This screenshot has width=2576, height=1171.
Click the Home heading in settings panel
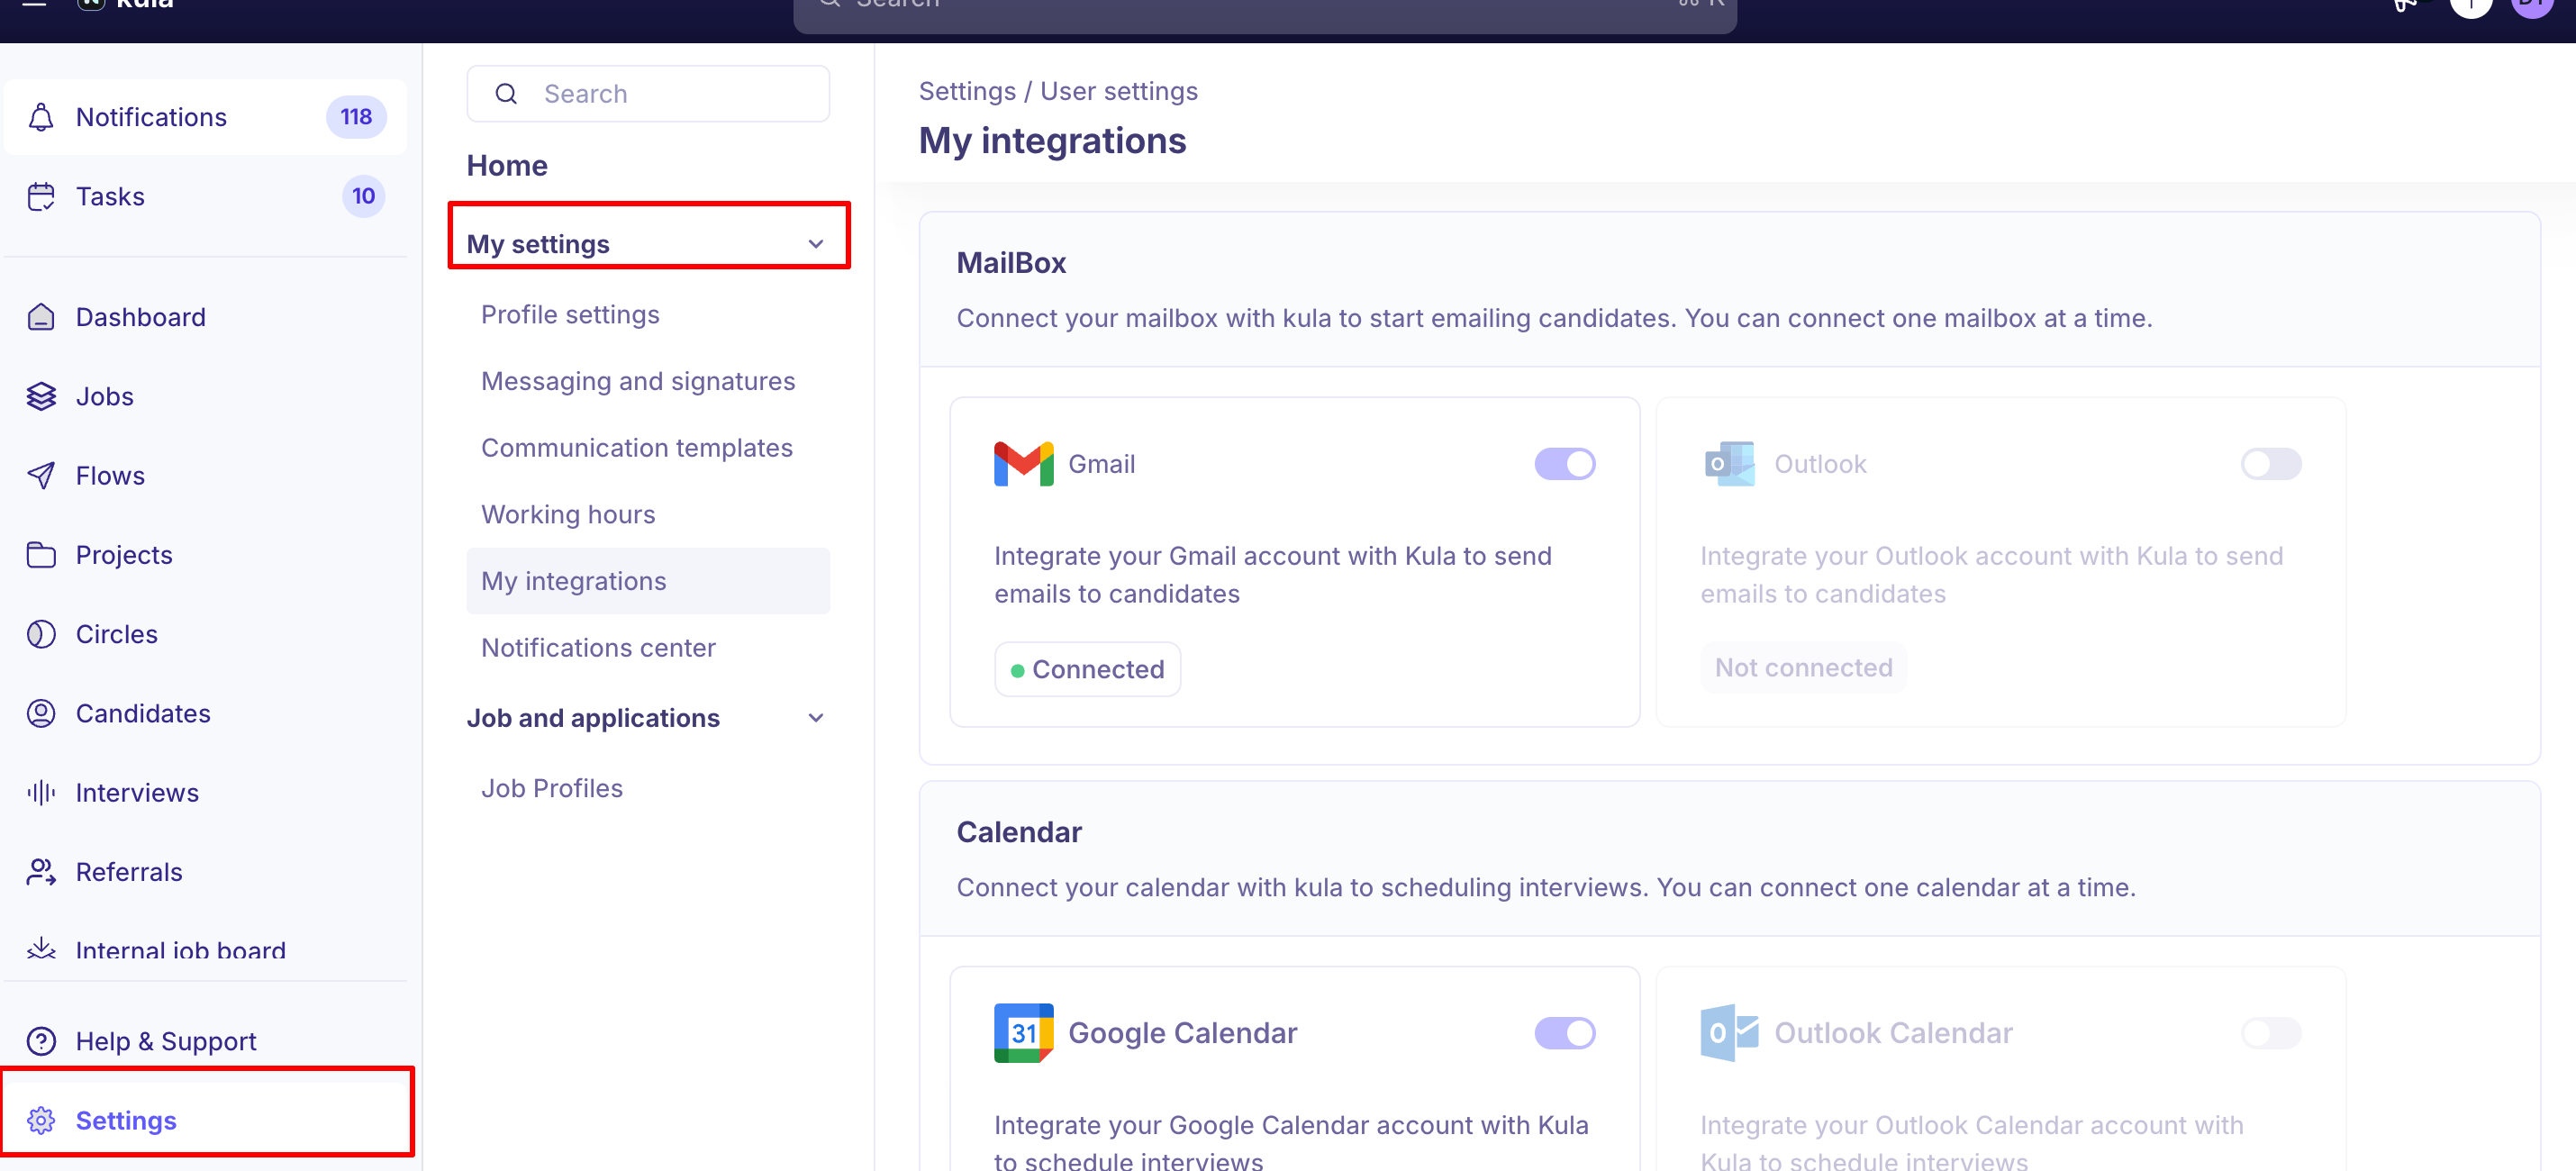tap(507, 165)
